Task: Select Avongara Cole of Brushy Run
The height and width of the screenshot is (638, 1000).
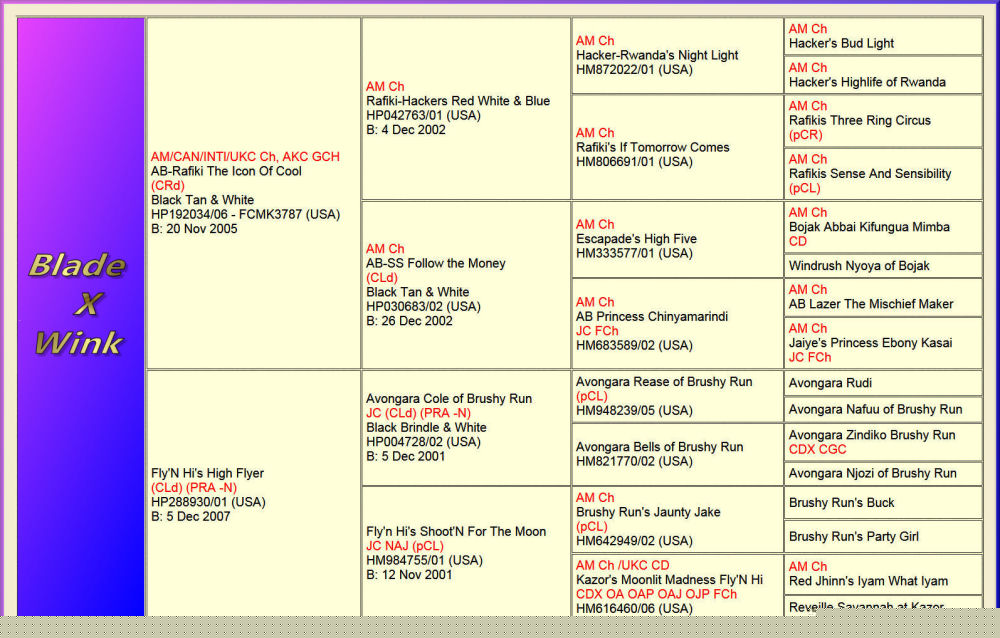Action: pyautogui.click(x=449, y=398)
